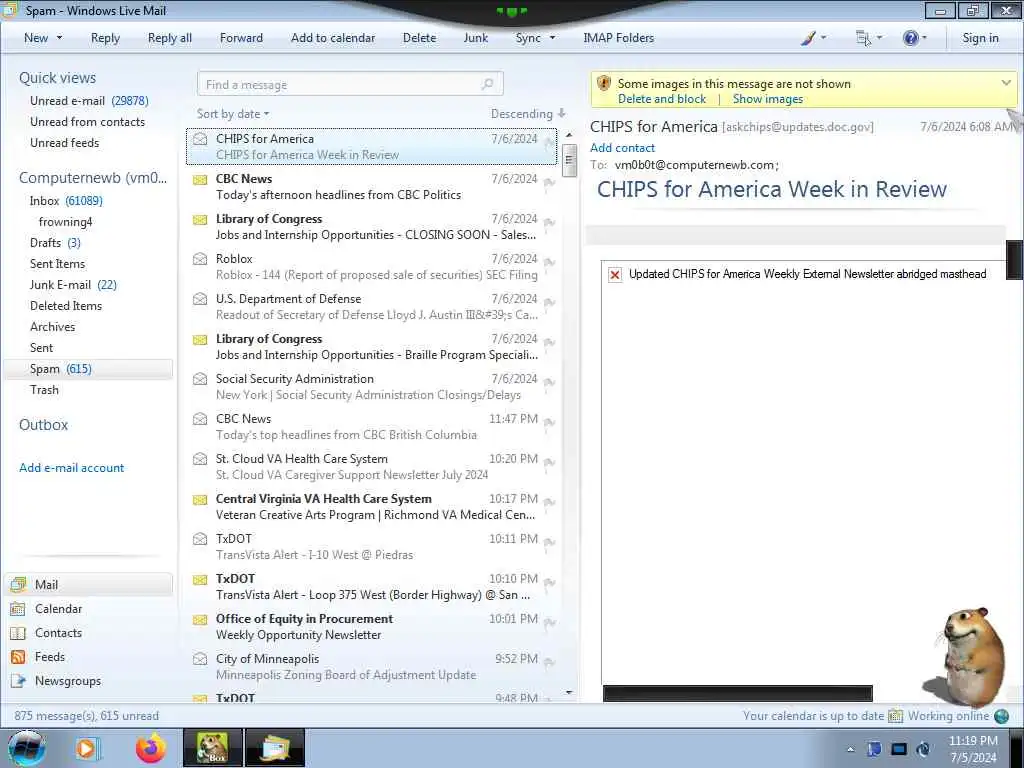Screen dimensions: 1024x768
Task: Click the Windows Live Mail taskbar button
Action: click(275, 748)
